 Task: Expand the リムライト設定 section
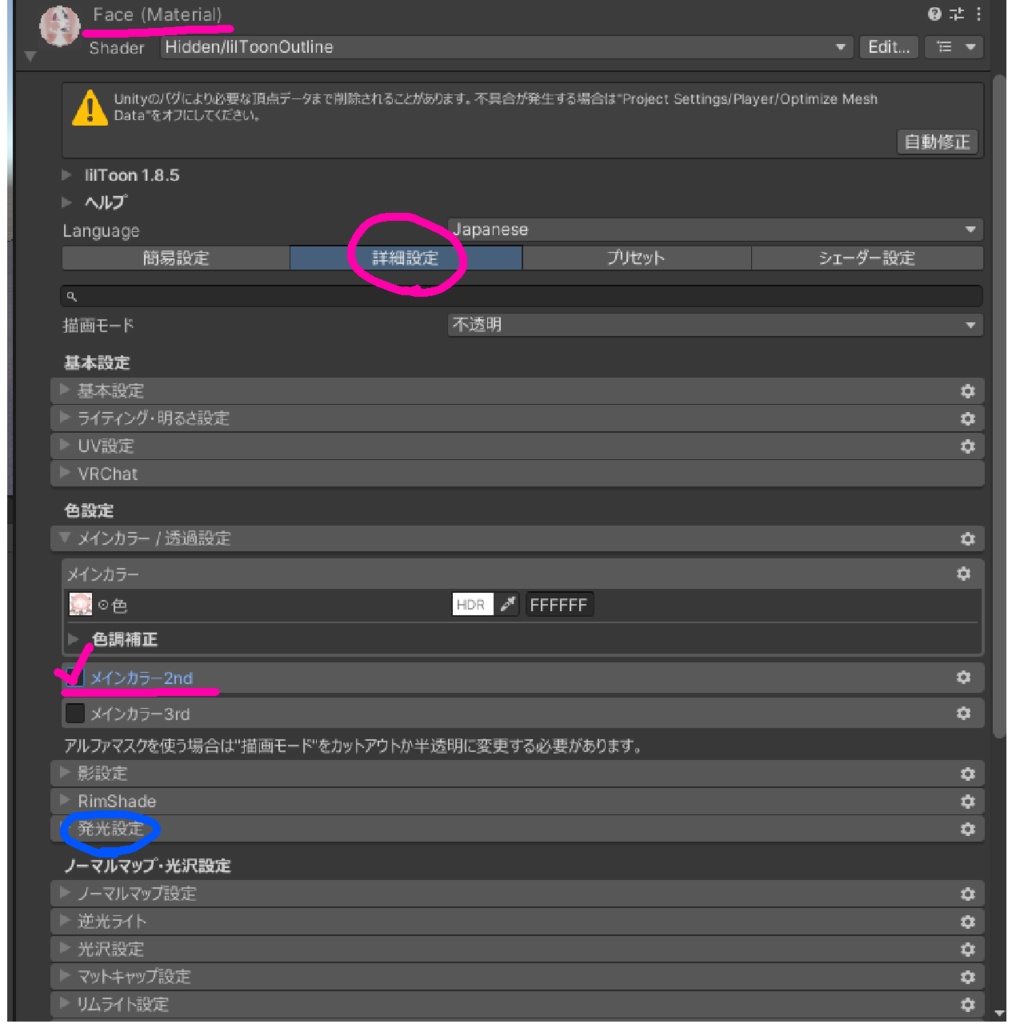[x=517, y=1004]
